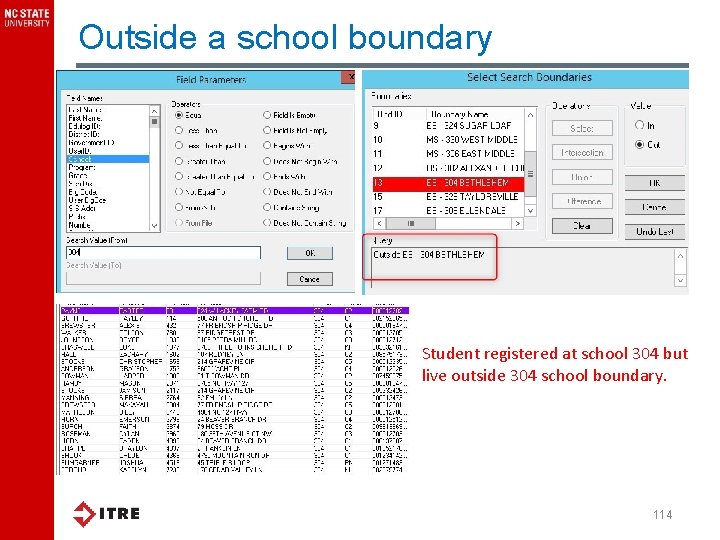Viewport: 720px width, 540px height.
Task: Select the Grade field in list
Action: (108, 175)
